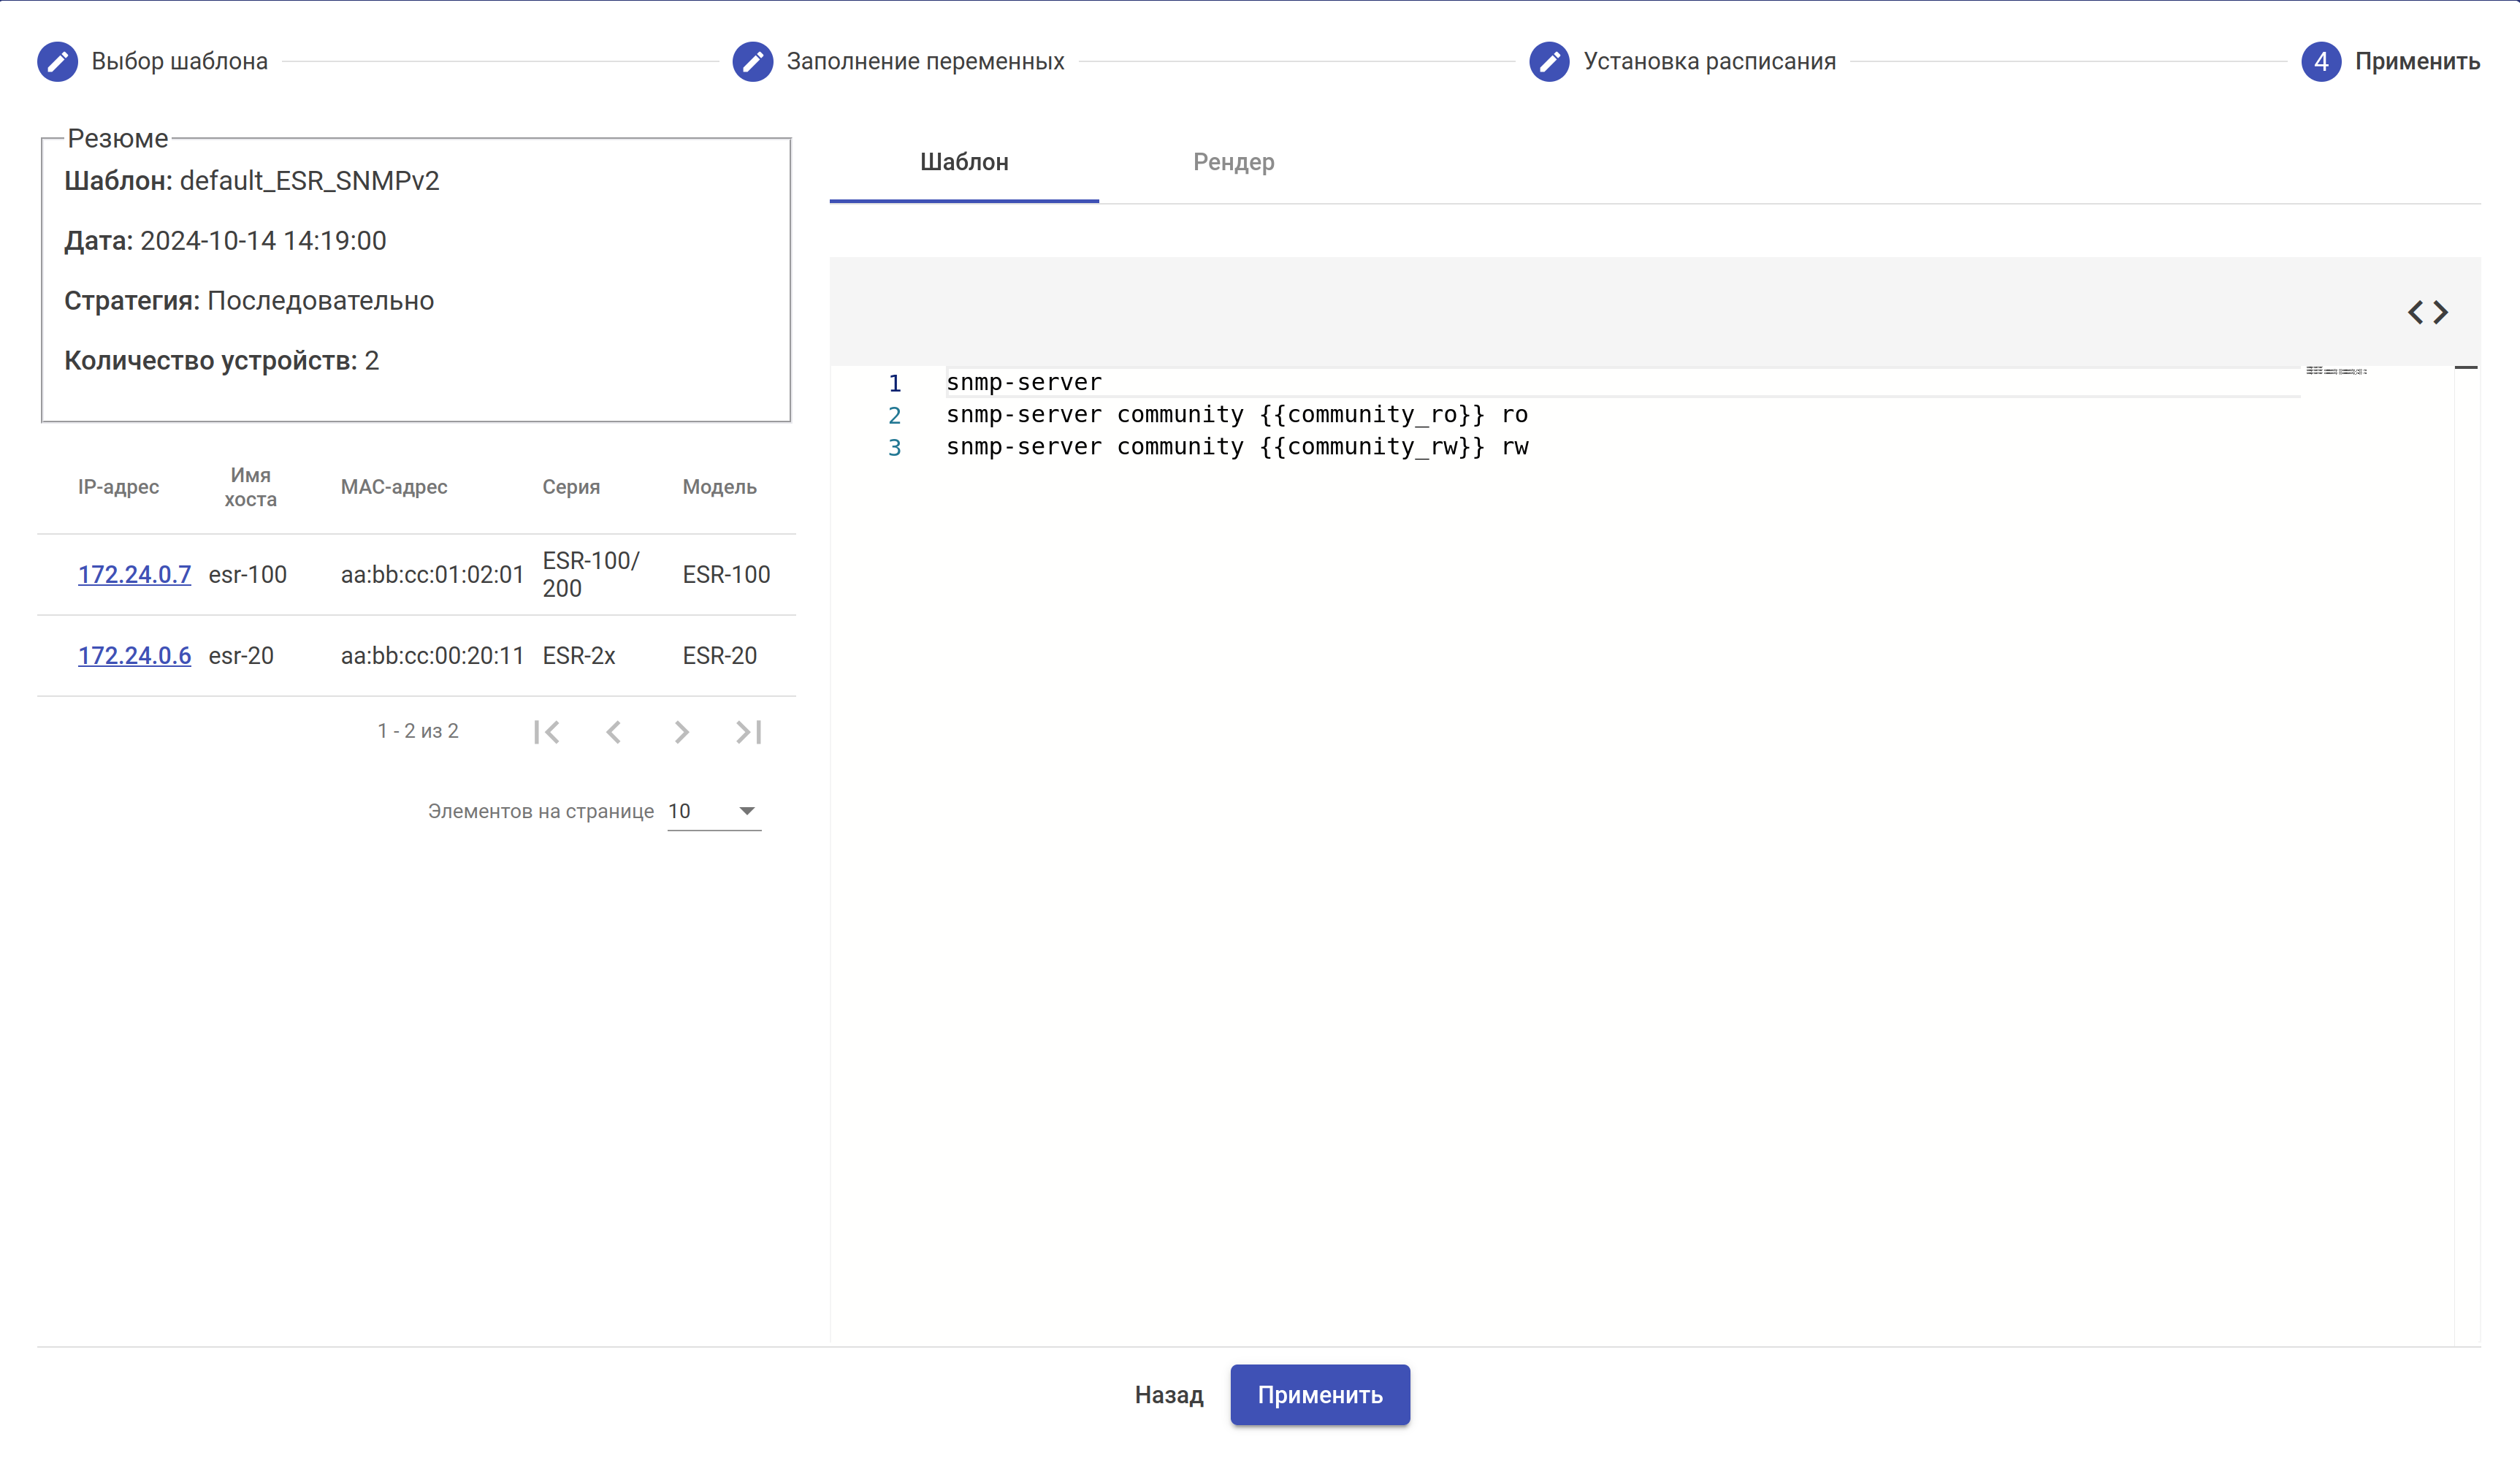Viewport: 2520px width, 1477px height.
Task: Open the 172.24.0.7 device link
Action: coord(134,574)
